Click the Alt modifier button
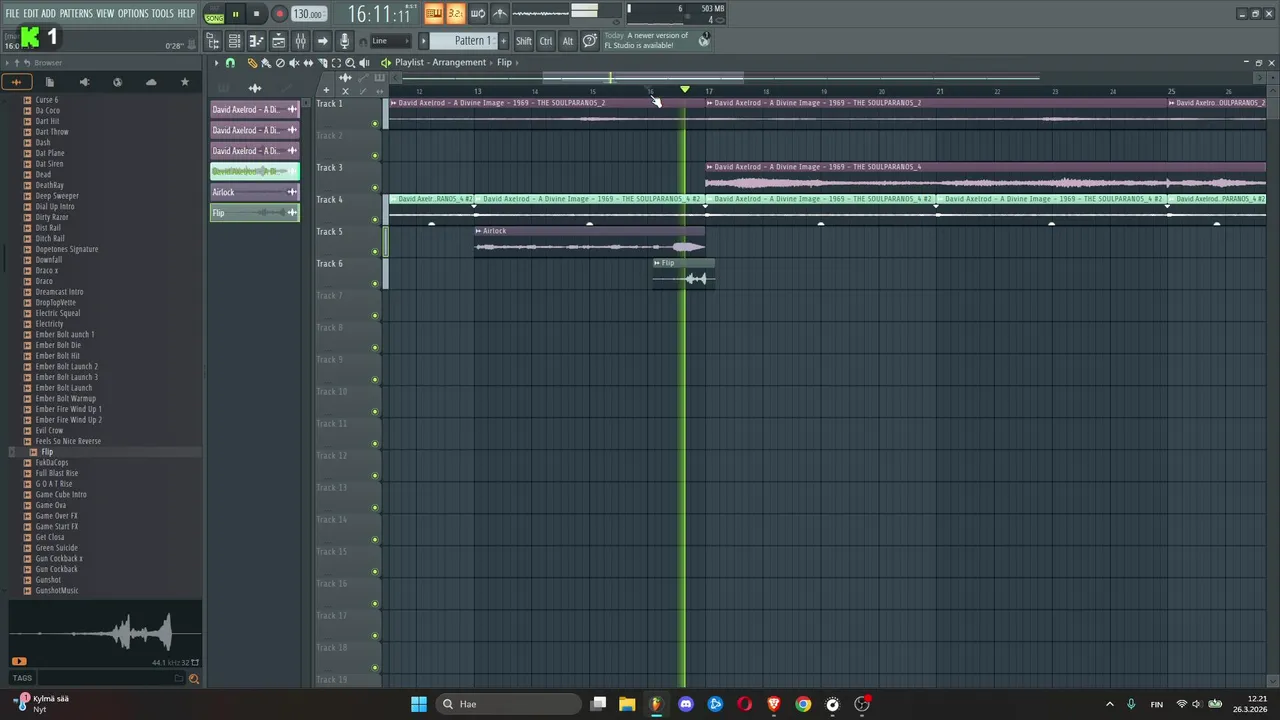The width and height of the screenshot is (1280, 720). point(568,41)
